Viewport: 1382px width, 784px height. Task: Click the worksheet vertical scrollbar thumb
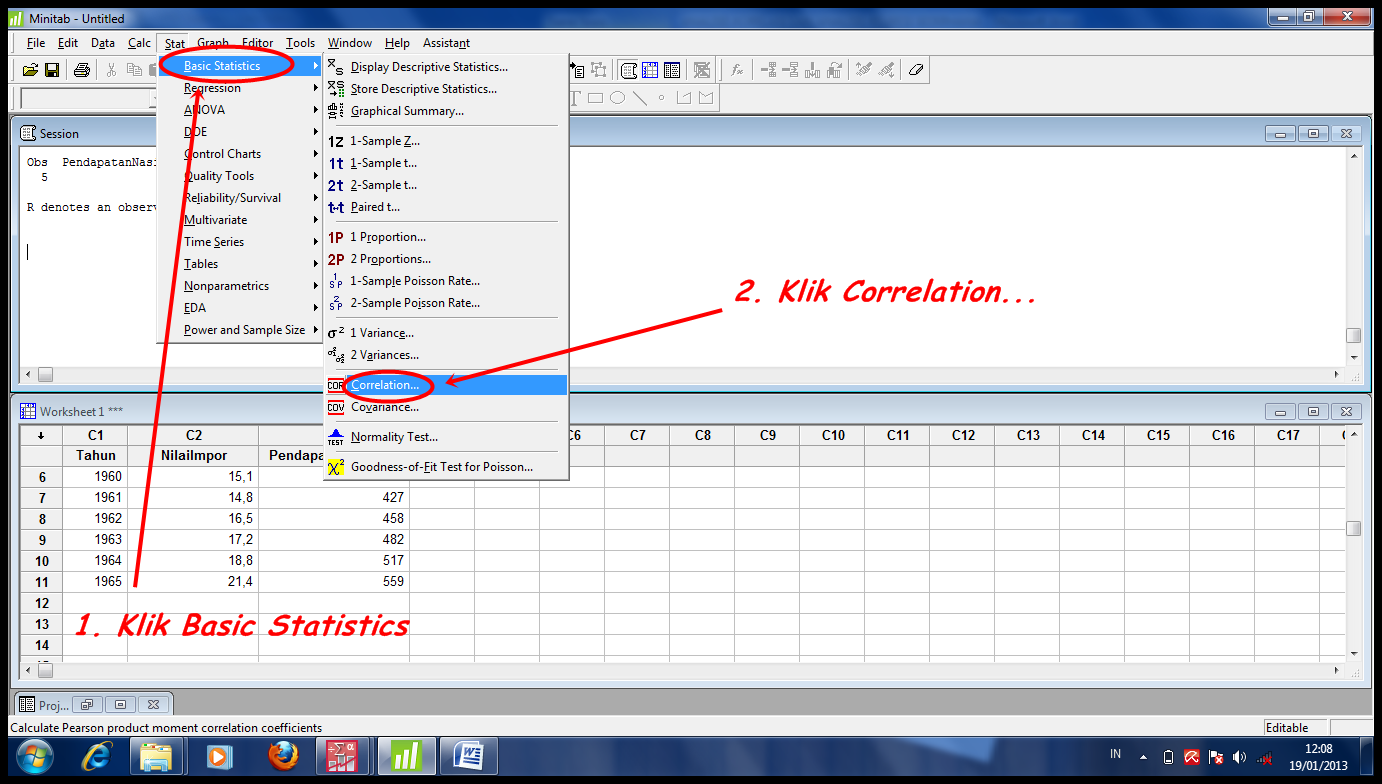click(x=1353, y=529)
